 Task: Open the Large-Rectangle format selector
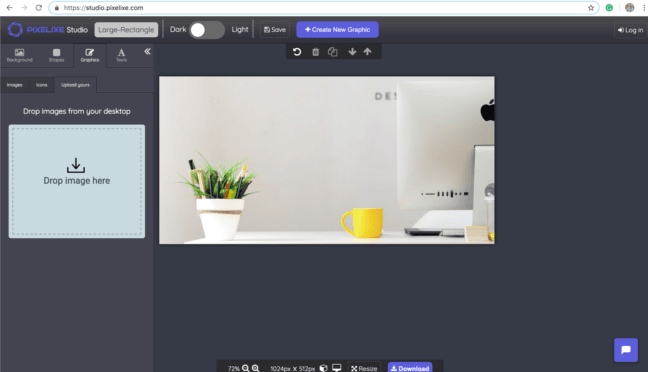pos(126,30)
